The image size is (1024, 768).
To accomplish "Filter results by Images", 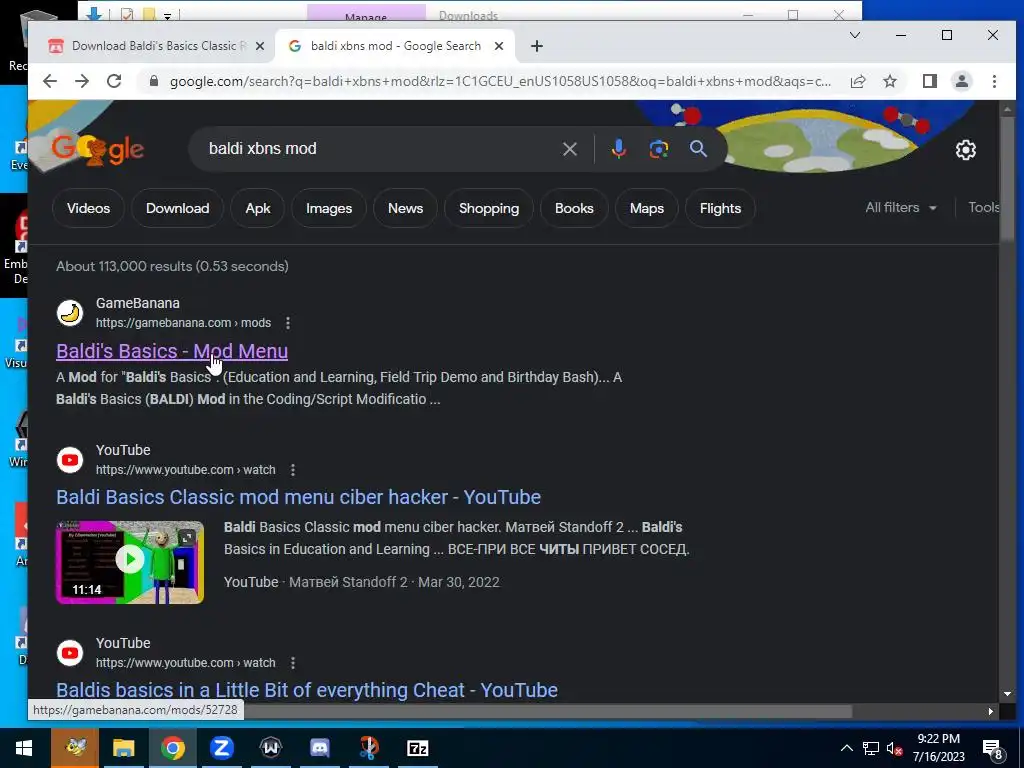I will coord(329,208).
